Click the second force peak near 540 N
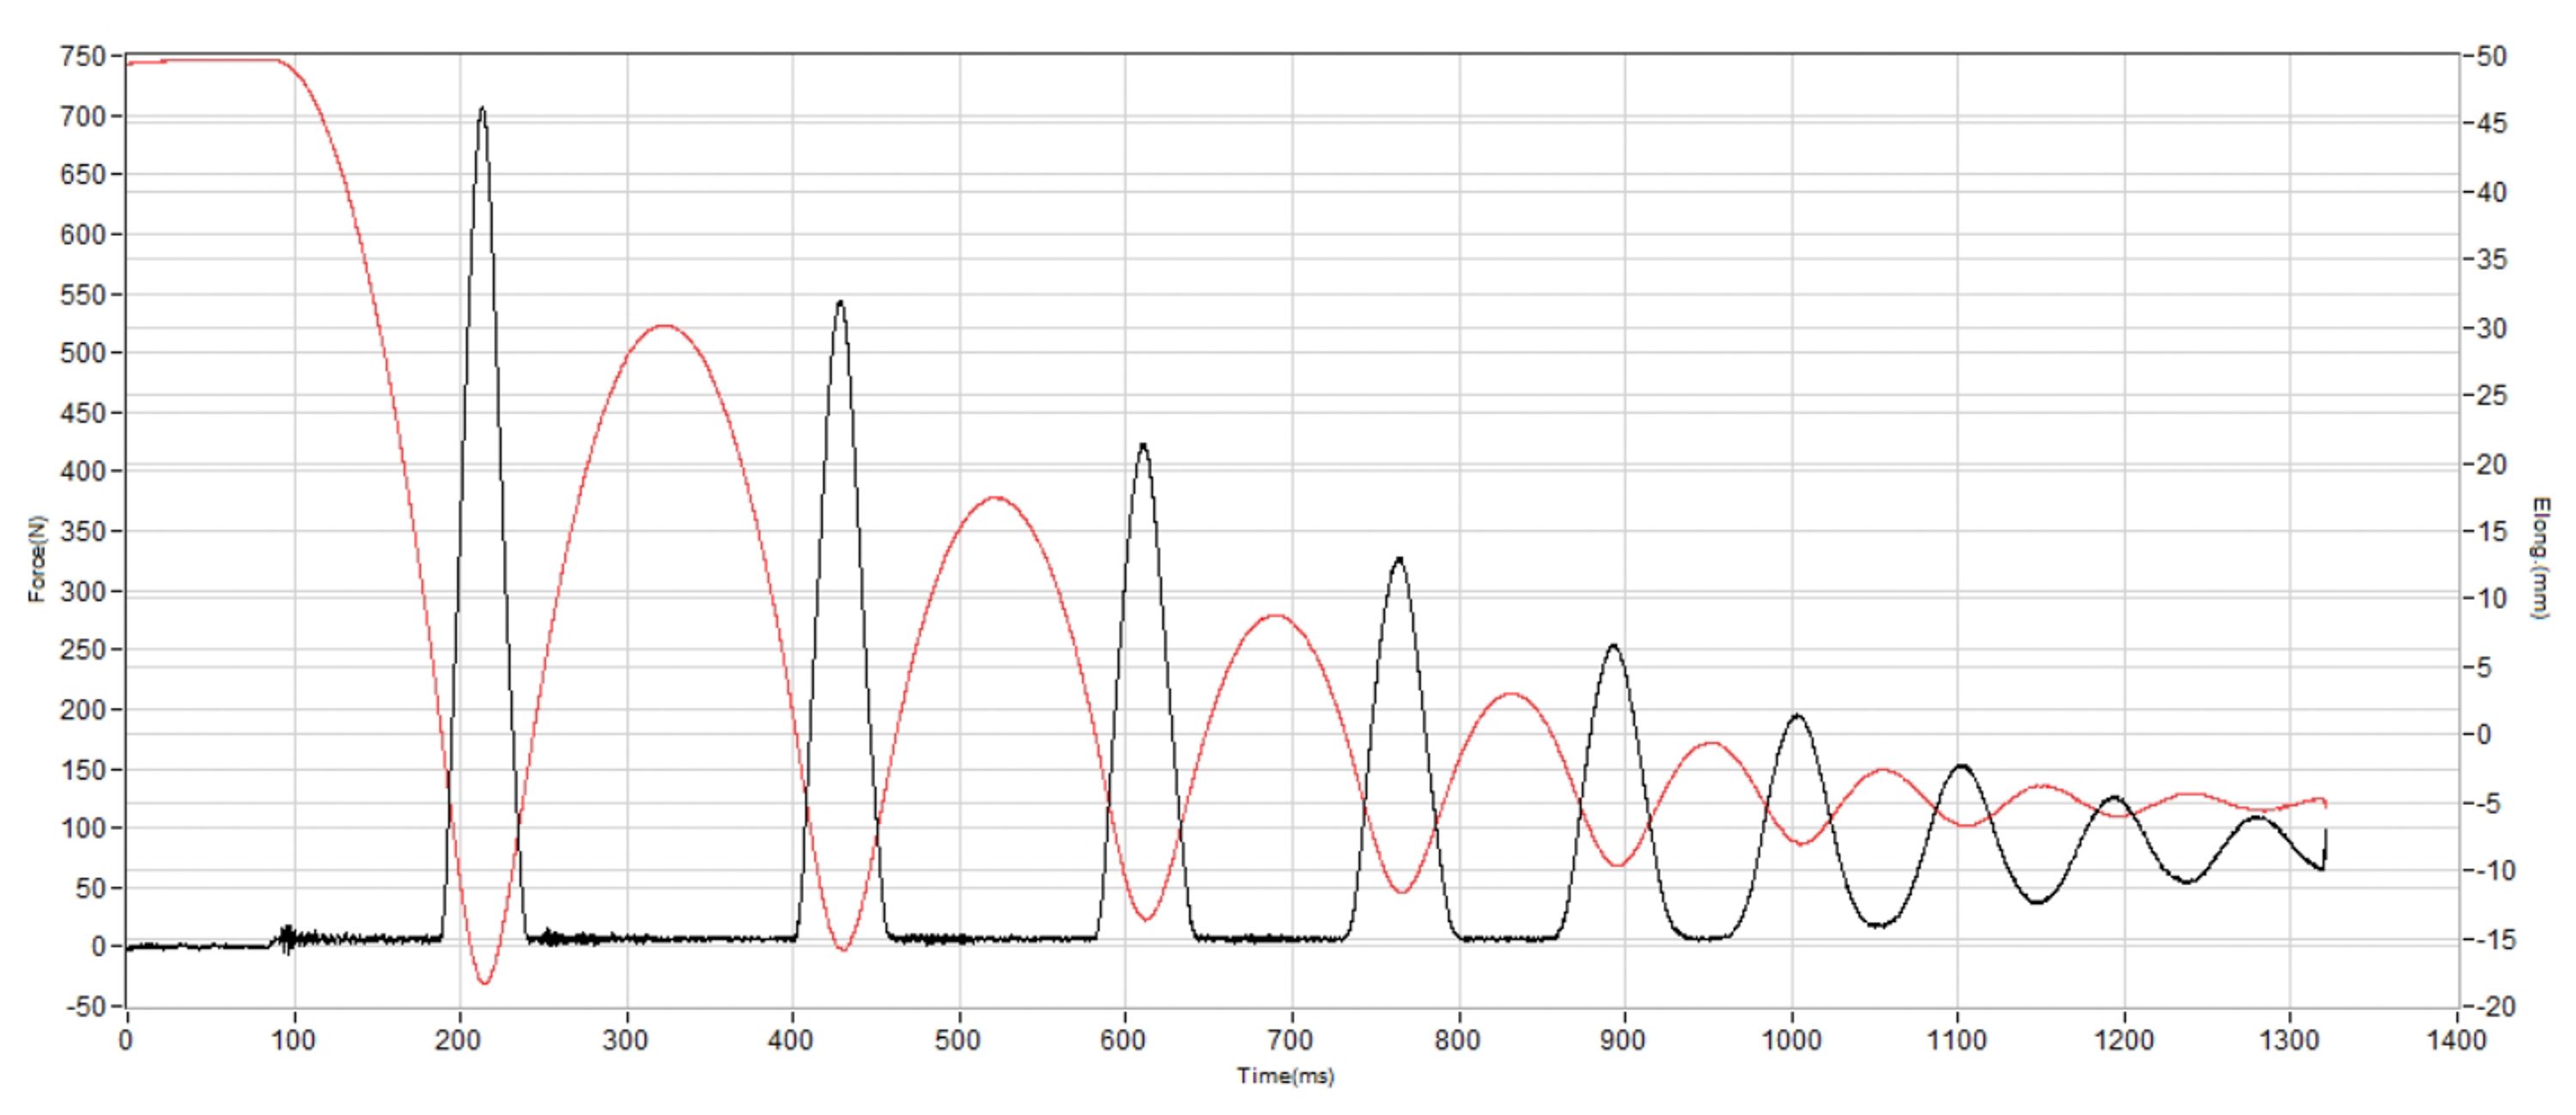The width and height of the screenshot is (2576, 1115). (840, 304)
